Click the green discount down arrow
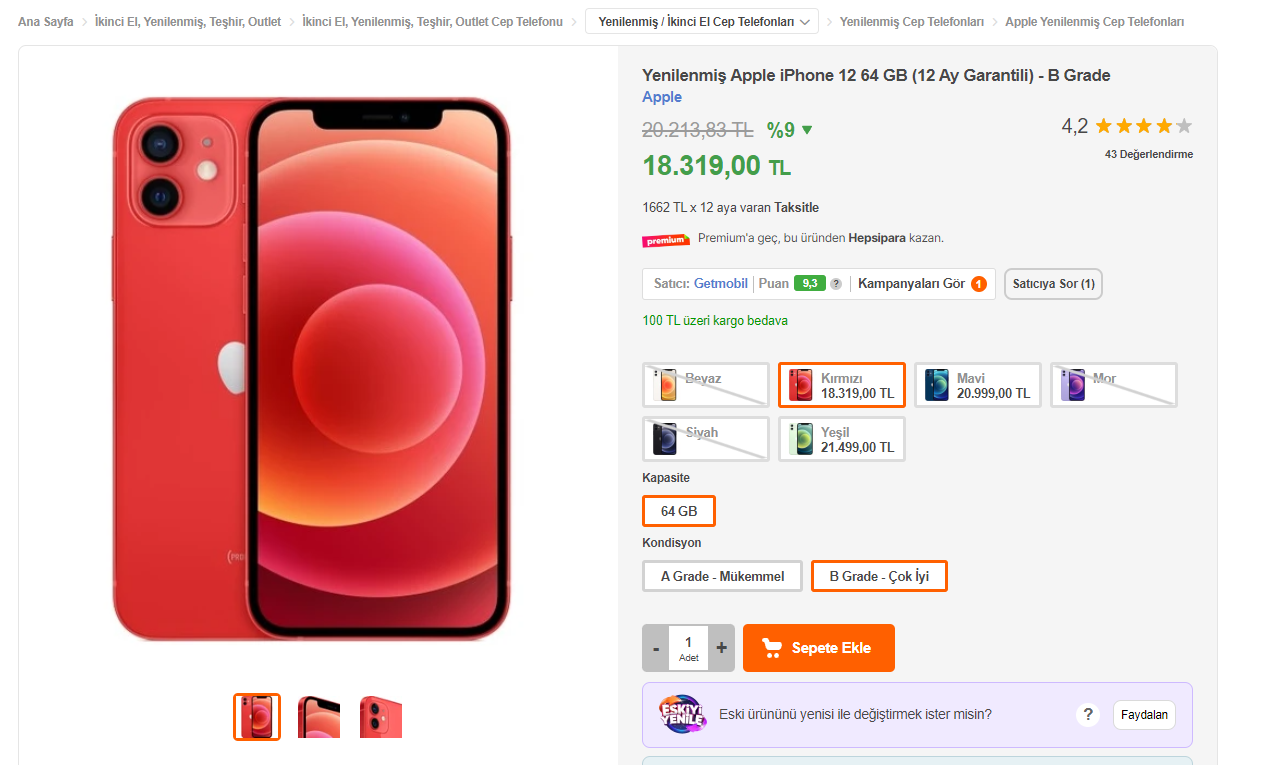The width and height of the screenshot is (1274, 765). coord(807,130)
